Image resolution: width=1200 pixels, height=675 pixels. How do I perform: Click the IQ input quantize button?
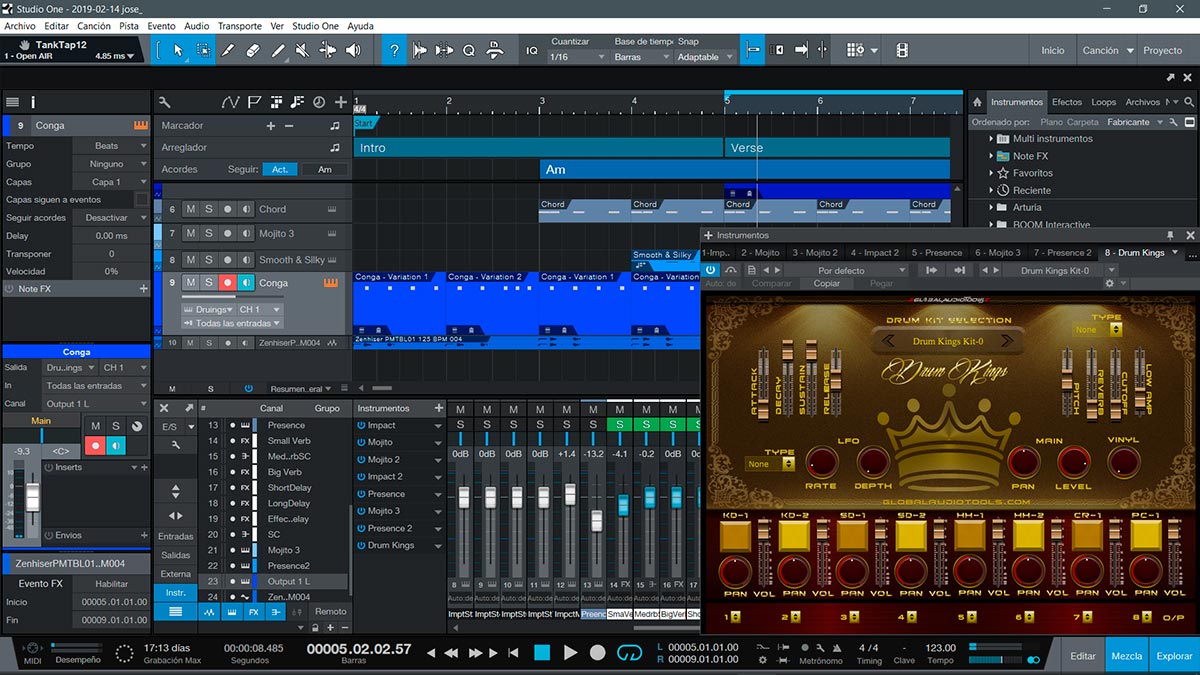click(531, 50)
